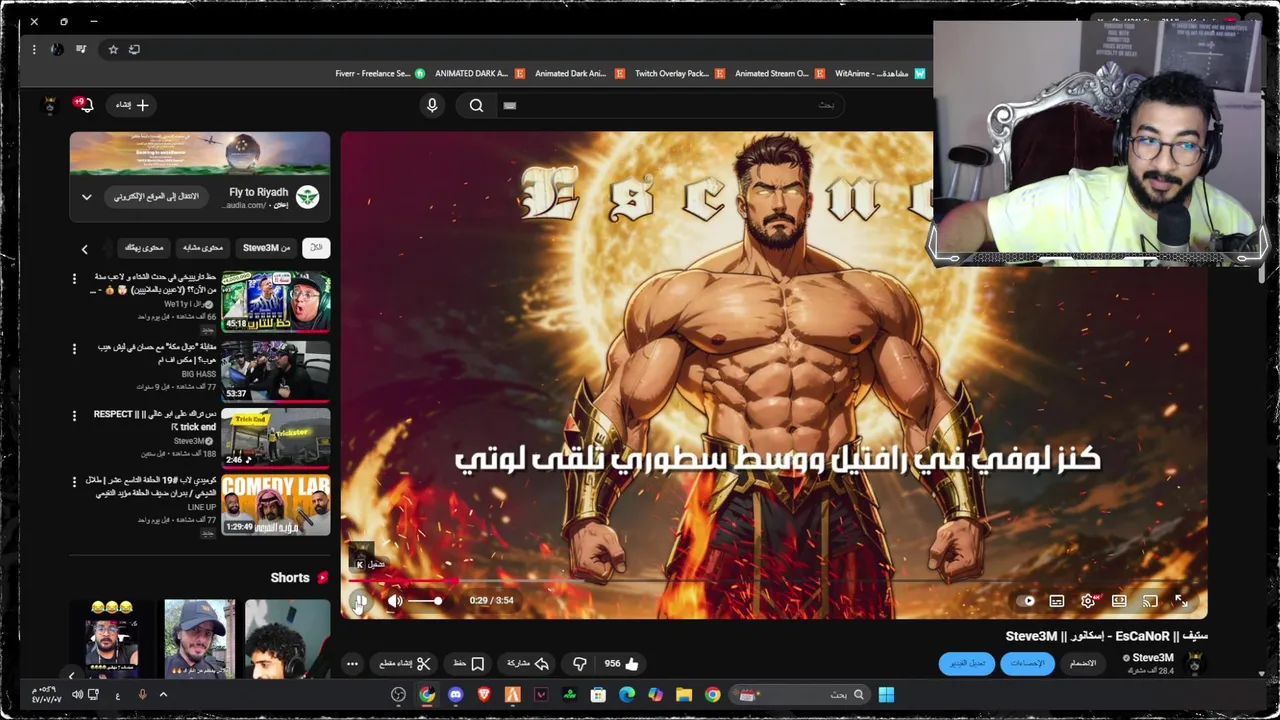The image size is (1280, 720).
Task: Open the Twitch Overlay Pack bookmark
Action: coord(679,73)
